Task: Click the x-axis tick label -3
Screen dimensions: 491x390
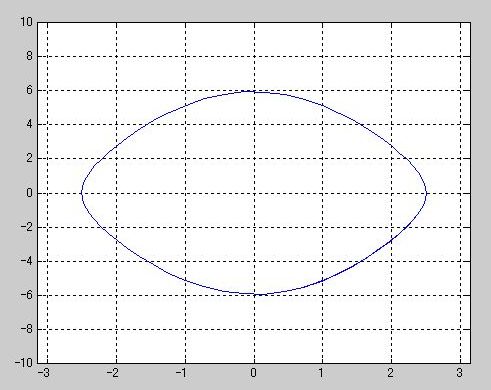Action: [x=44, y=373]
